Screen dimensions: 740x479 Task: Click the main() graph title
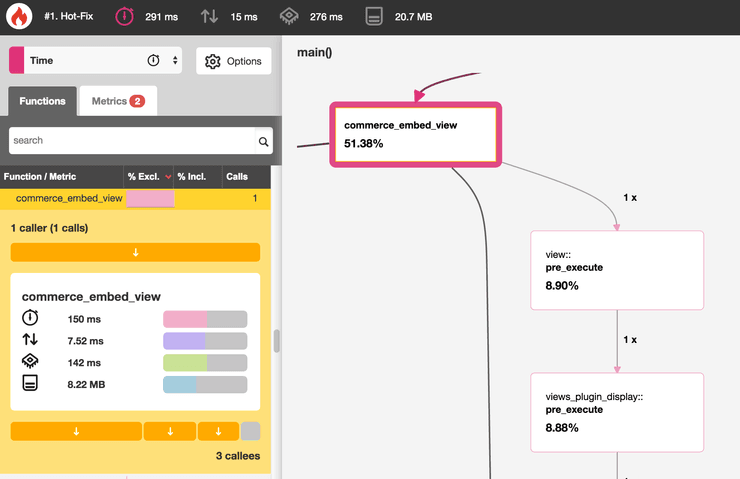tap(314, 52)
